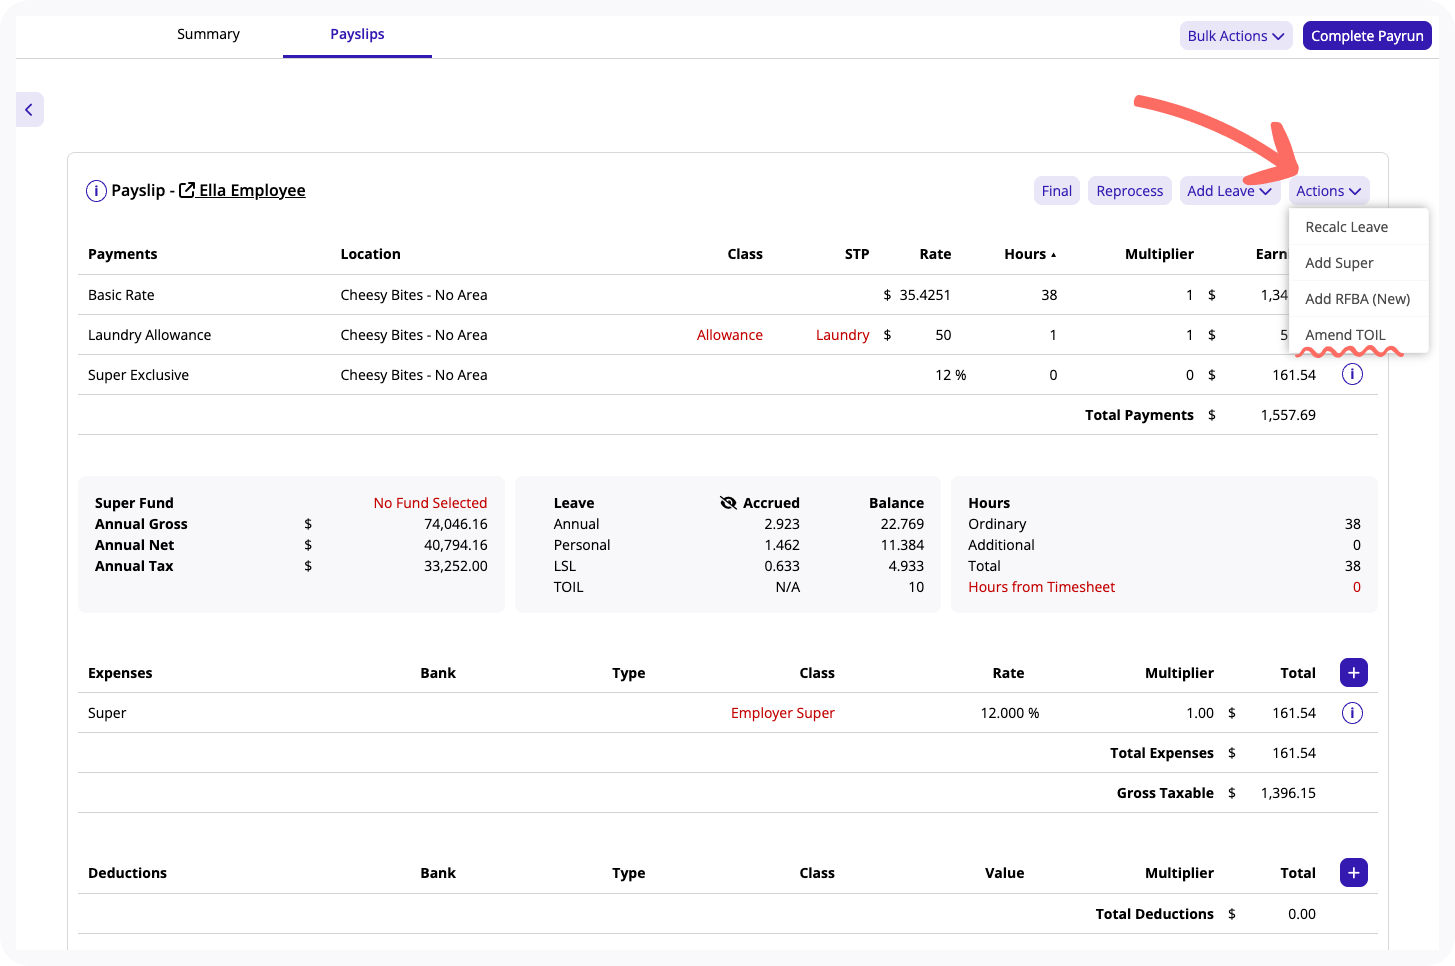
Task: Open the Ella Employee link
Action: [252, 190]
